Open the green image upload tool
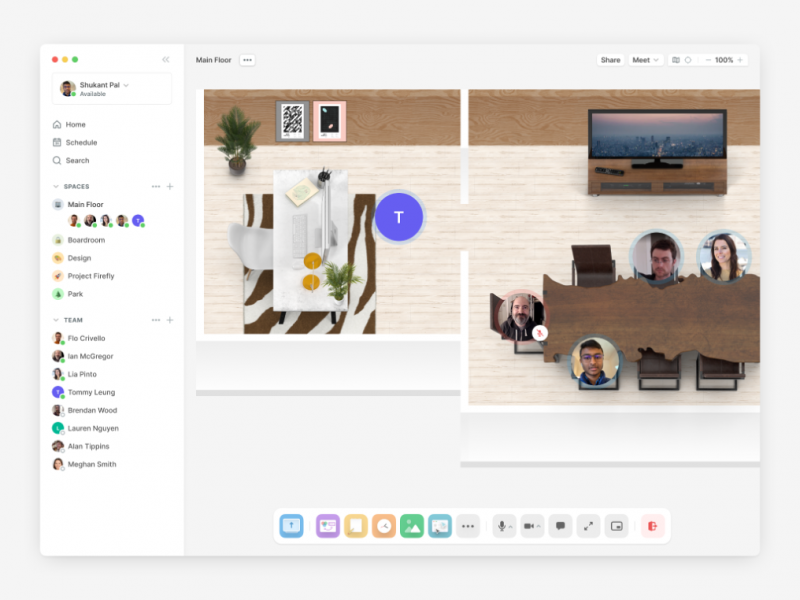 pos(412,525)
